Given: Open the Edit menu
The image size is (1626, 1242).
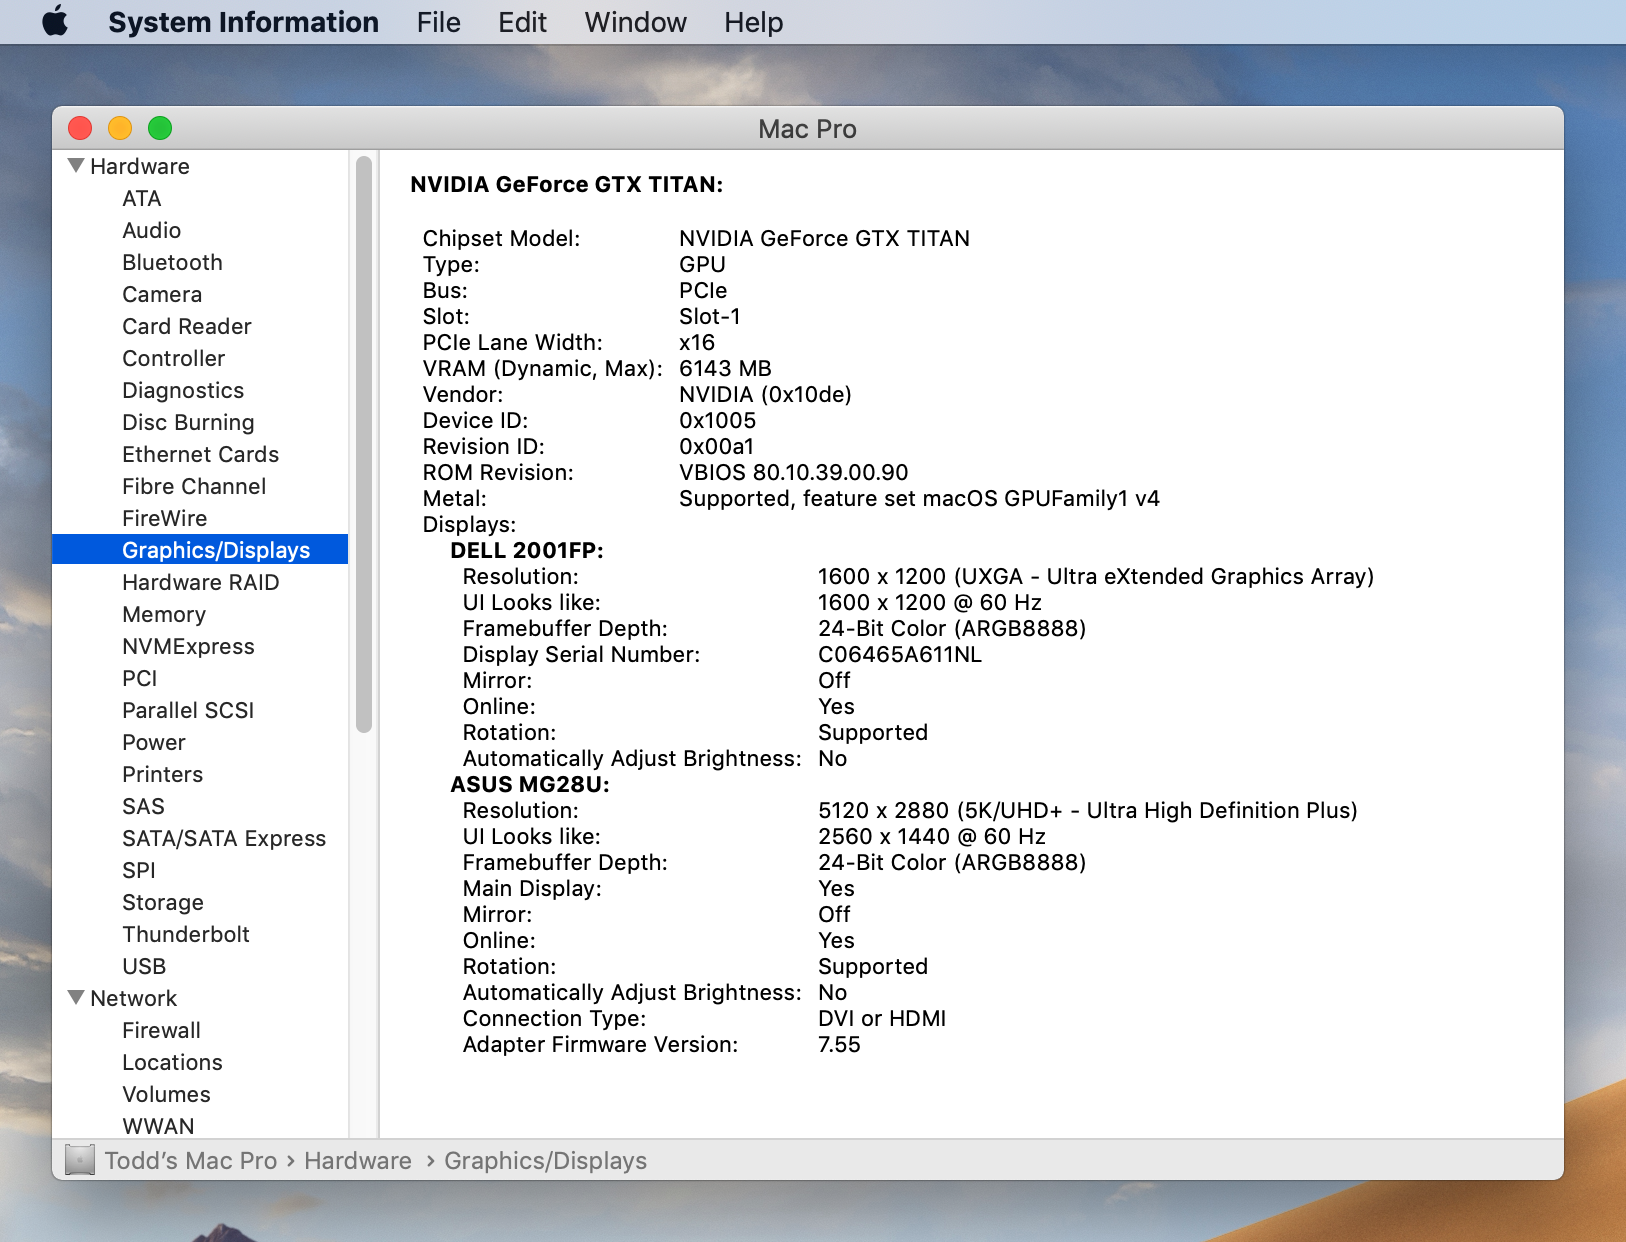Looking at the screenshot, I should pos(522,22).
